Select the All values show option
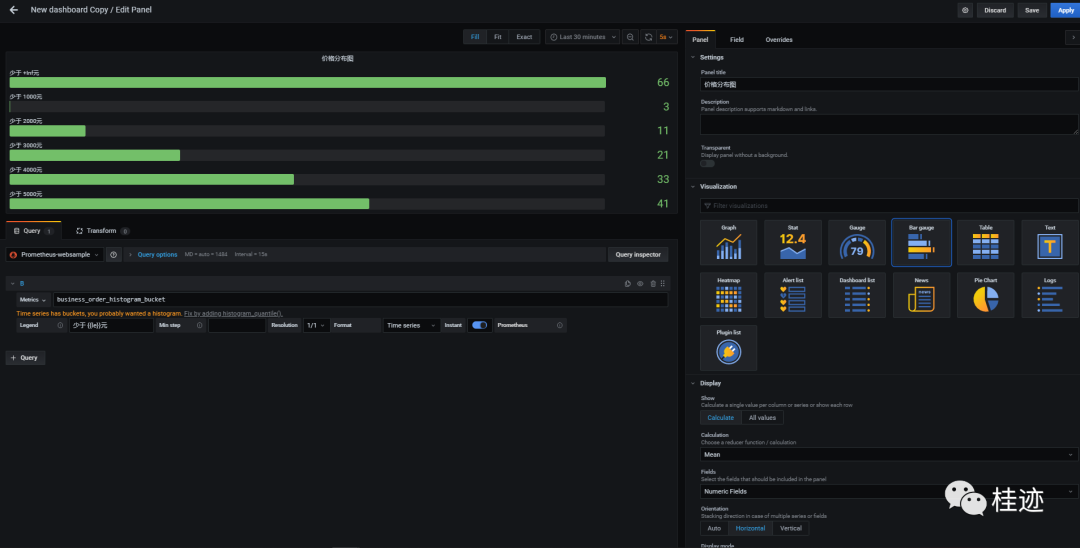This screenshot has height=548, width=1080. (762, 418)
